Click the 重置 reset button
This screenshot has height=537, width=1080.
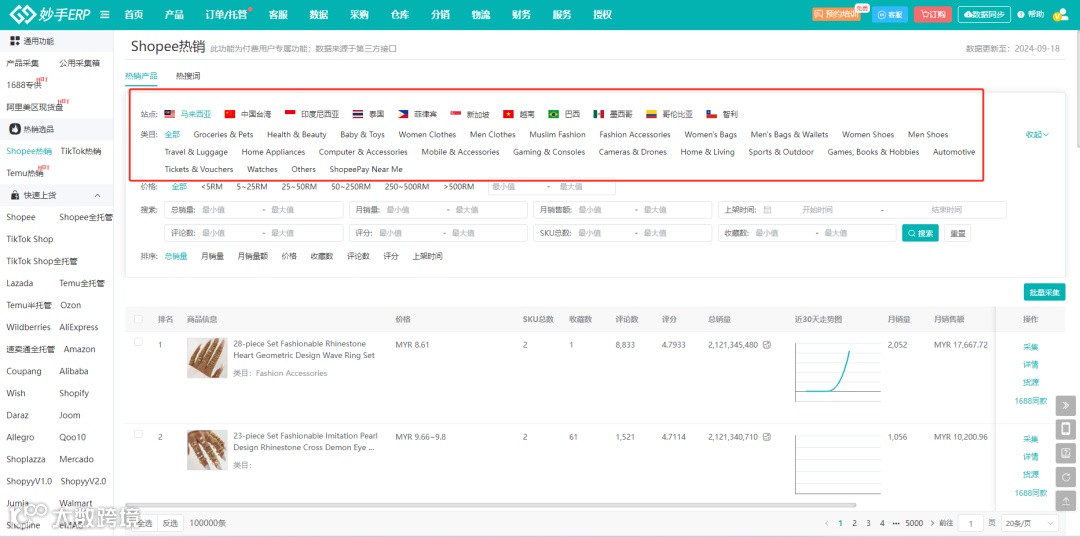pyautogui.click(x=957, y=233)
